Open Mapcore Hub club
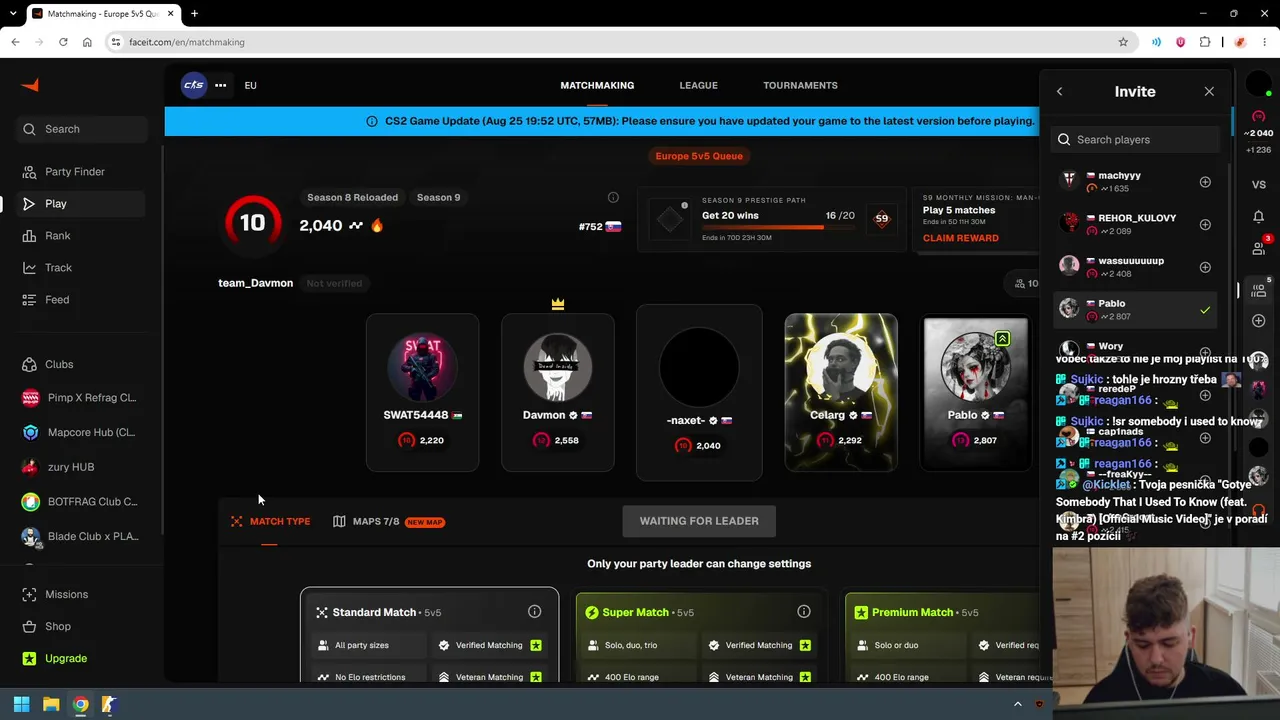Screen dimensions: 1280x720 pos(80,432)
